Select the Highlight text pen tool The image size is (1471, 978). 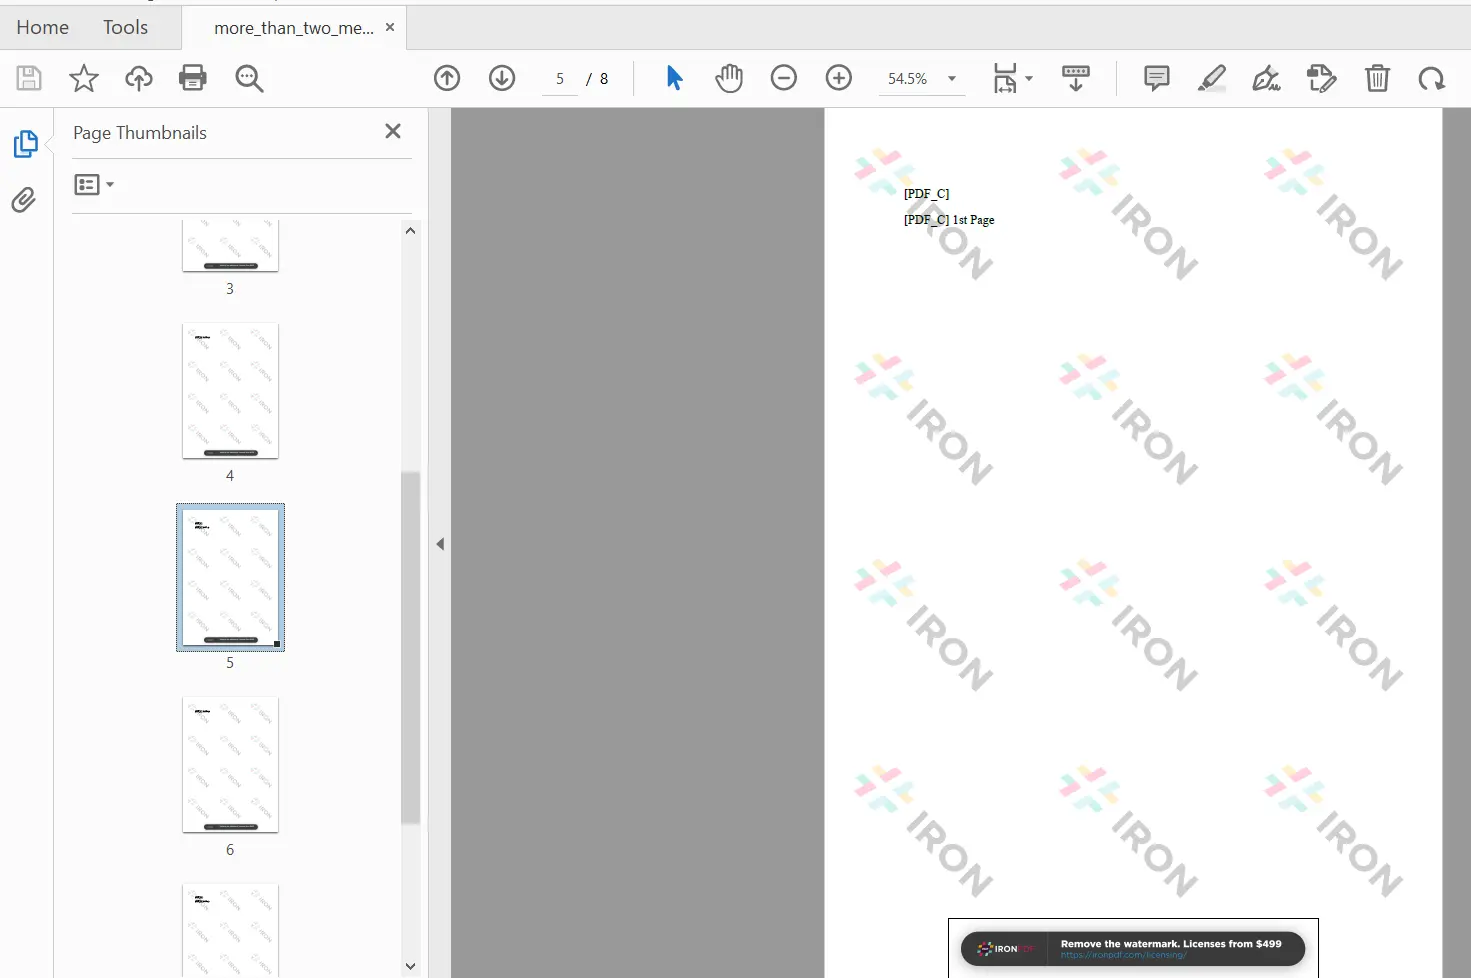point(1212,78)
